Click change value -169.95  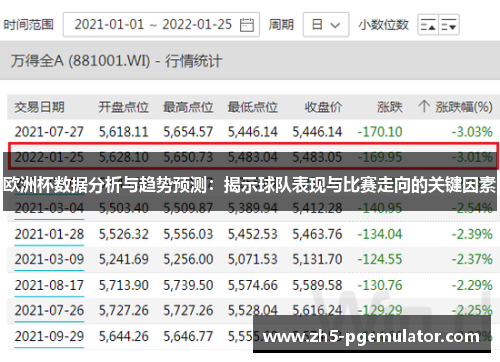point(380,157)
